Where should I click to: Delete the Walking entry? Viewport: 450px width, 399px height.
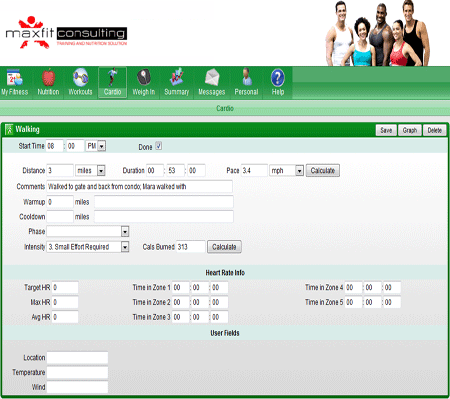(x=435, y=130)
